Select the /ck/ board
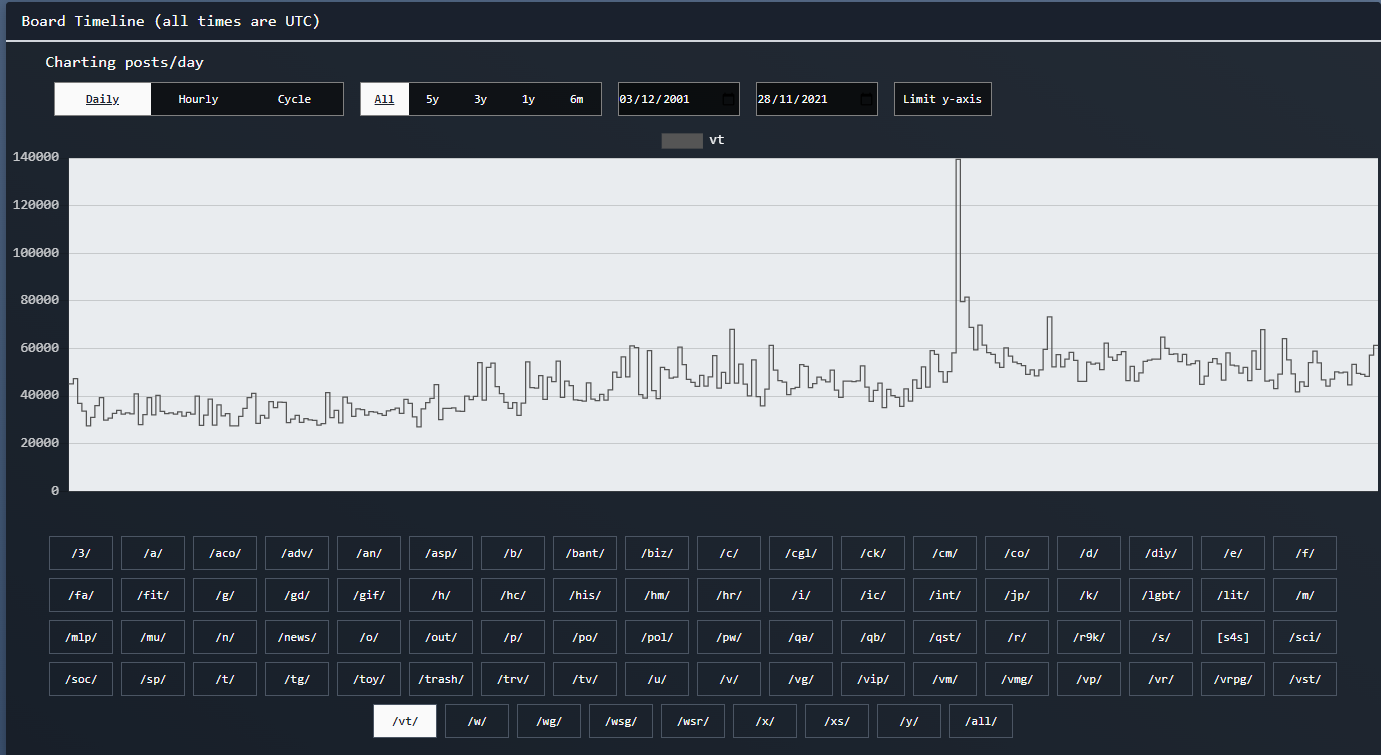Screen dimensions: 1381x755 (873, 553)
